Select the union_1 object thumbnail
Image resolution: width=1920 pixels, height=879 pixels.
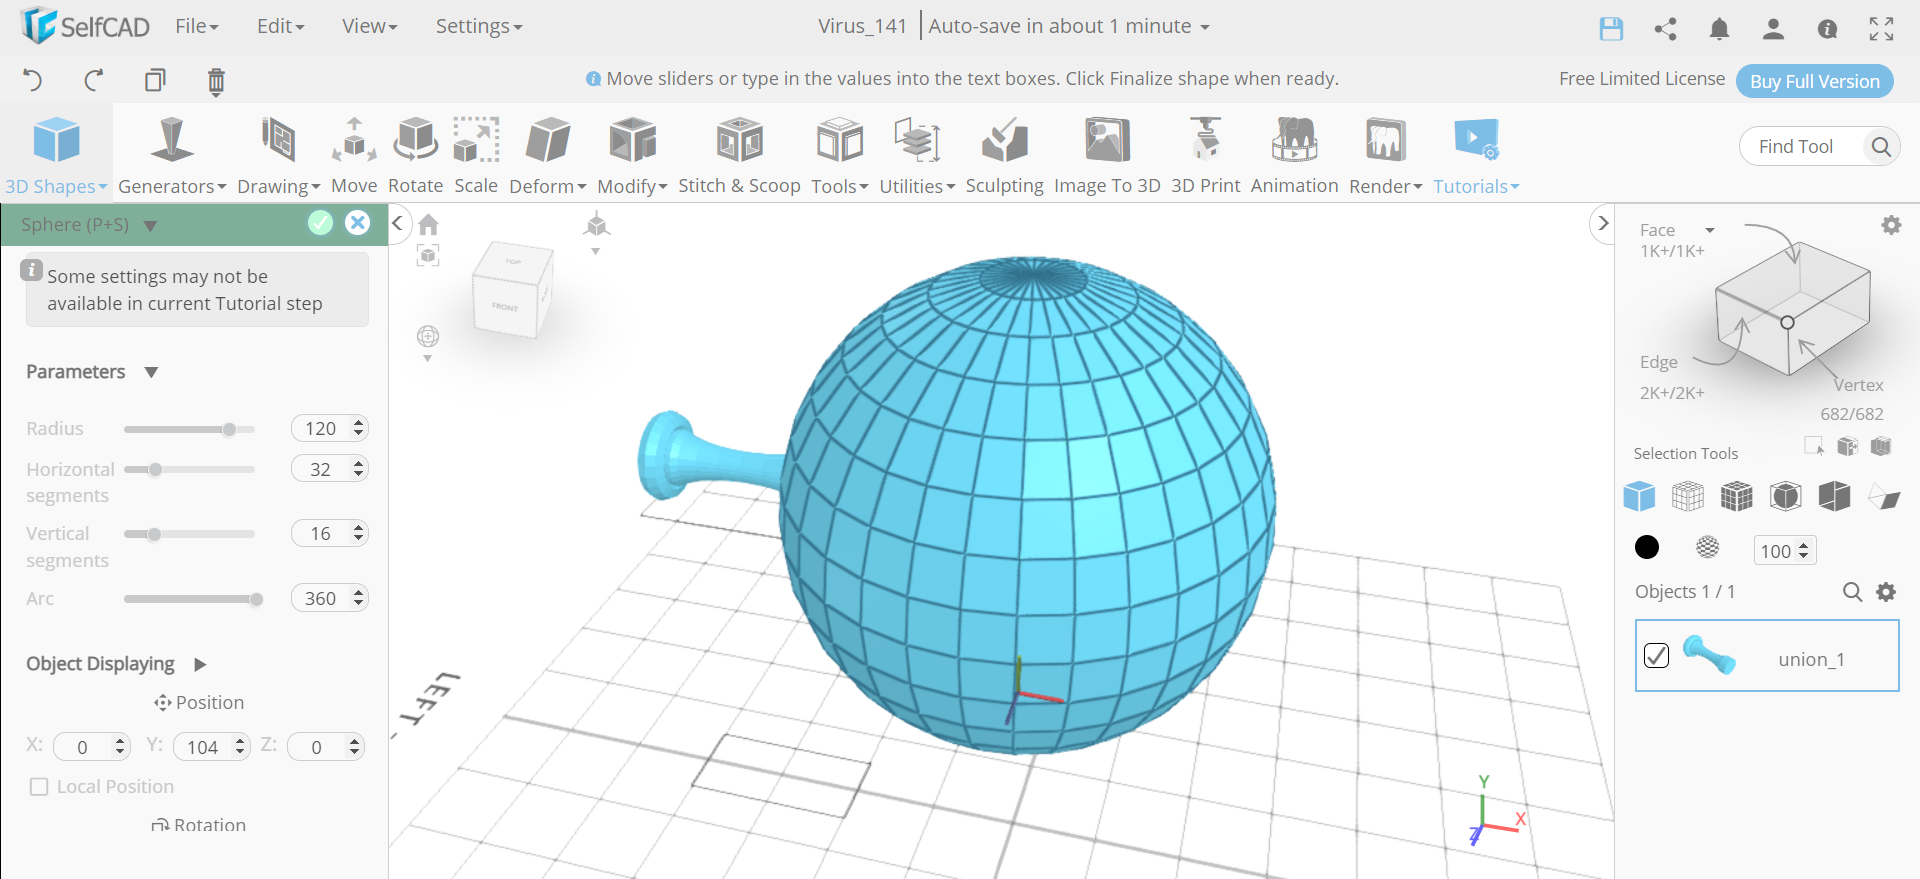(1709, 655)
